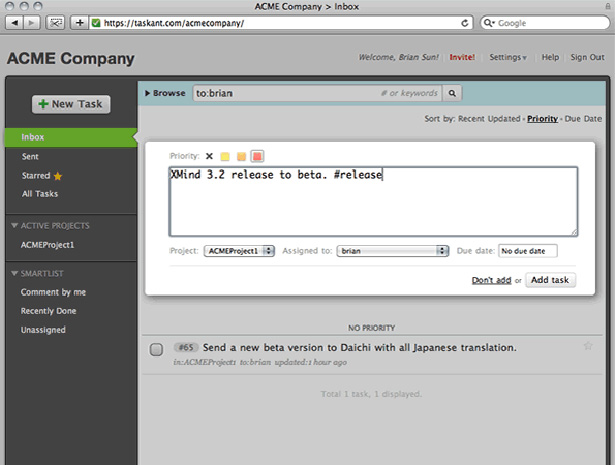Screen dimensions: 615x465
Task: Open the Project ACMEProject1 dropdown
Action: 239,251
